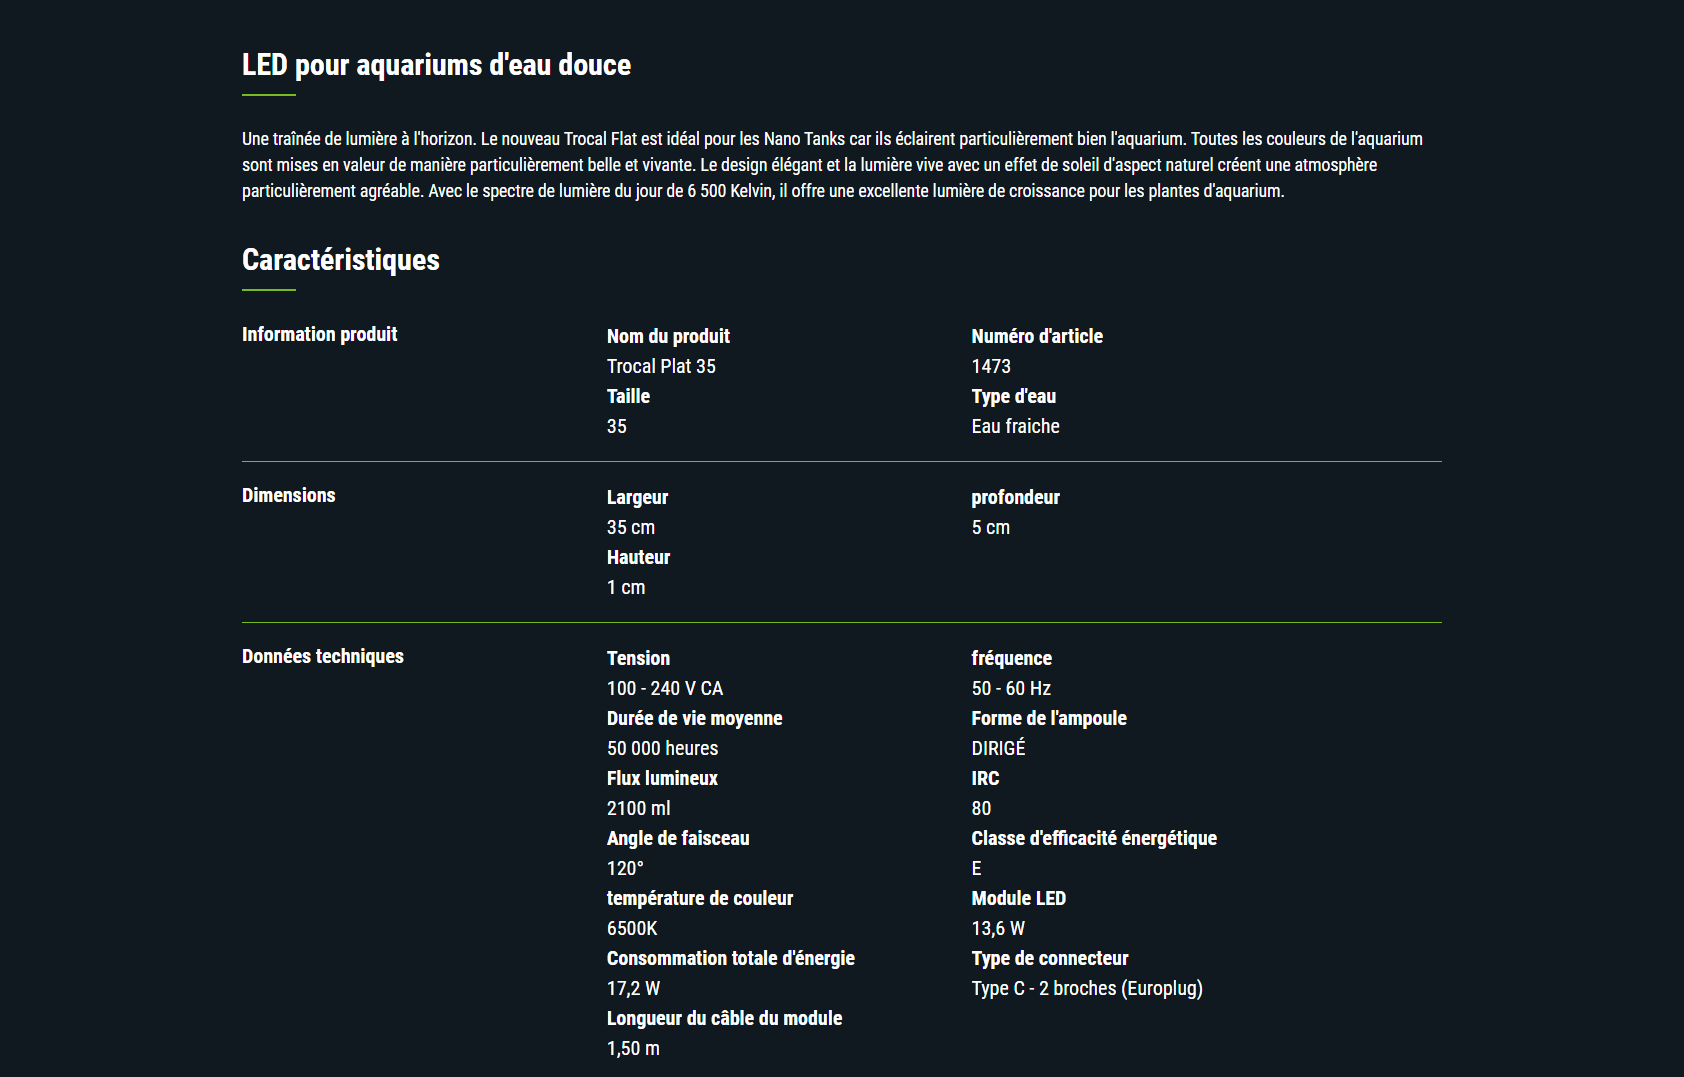This screenshot has width=1684, height=1077.
Task: Click the Largeur value '35 cm'
Action: tap(631, 527)
